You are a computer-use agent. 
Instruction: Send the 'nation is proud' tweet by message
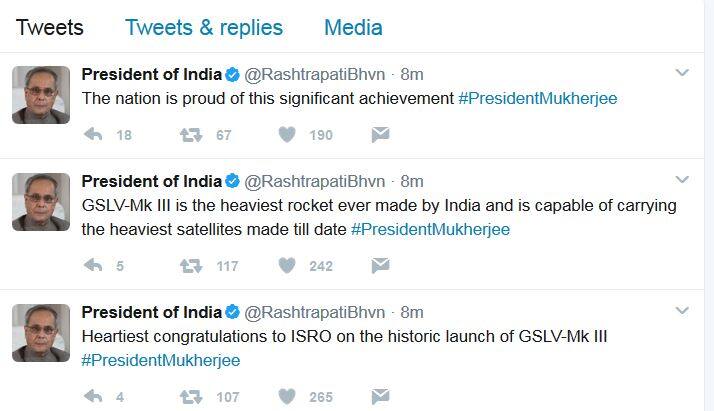[x=380, y=135]
